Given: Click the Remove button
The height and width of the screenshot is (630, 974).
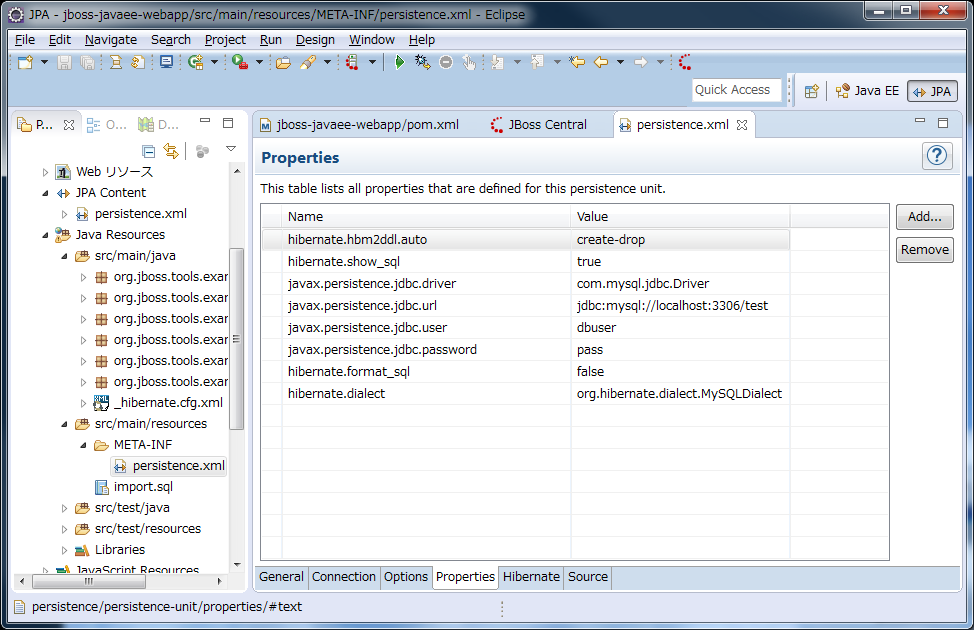Looking at the screenshot, I should (x=924, y=250).
